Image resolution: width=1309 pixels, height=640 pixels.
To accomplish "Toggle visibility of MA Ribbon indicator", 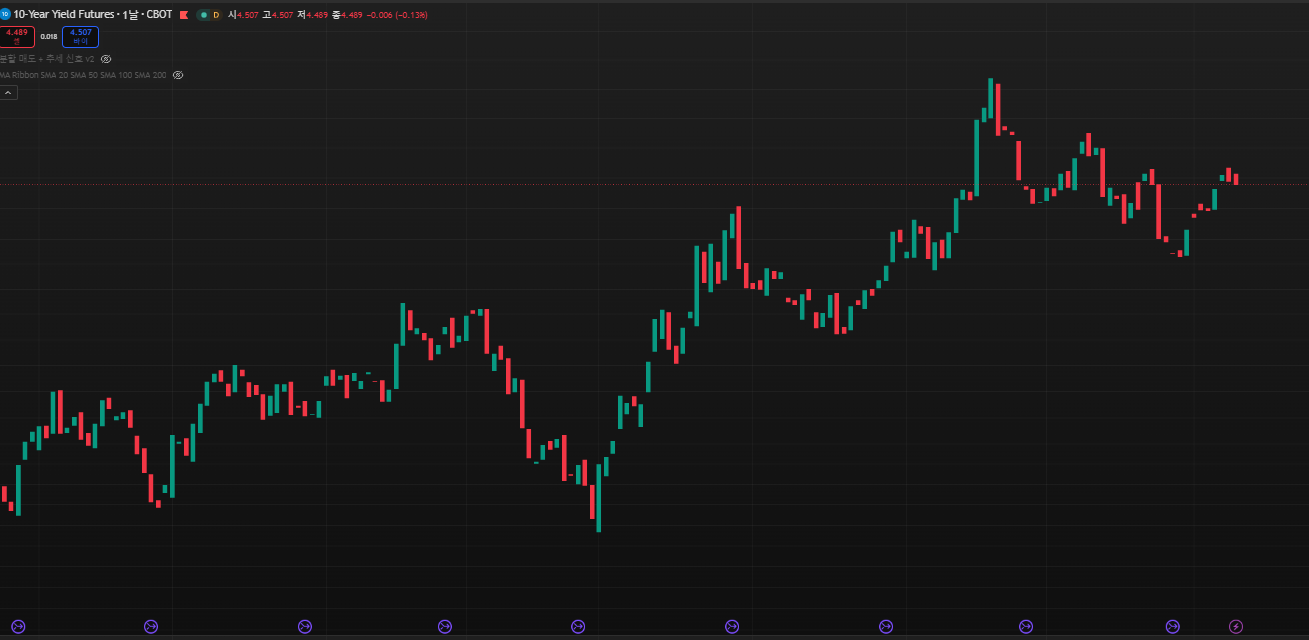I will coord(178,75).
